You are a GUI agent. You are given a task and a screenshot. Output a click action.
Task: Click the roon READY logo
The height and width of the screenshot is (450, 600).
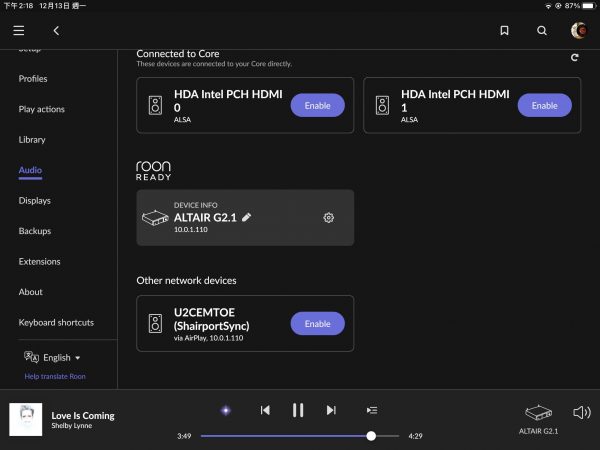coord(153,170)
